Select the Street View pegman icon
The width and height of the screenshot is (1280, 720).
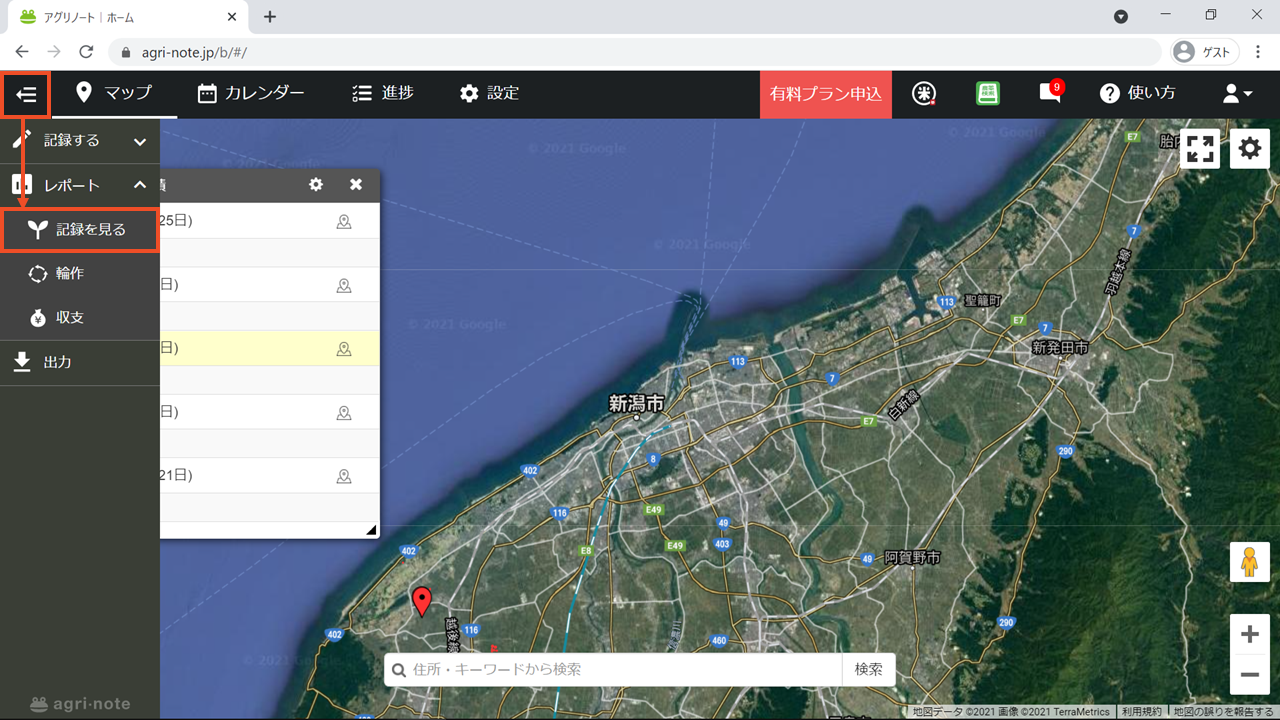(1249, 562)
